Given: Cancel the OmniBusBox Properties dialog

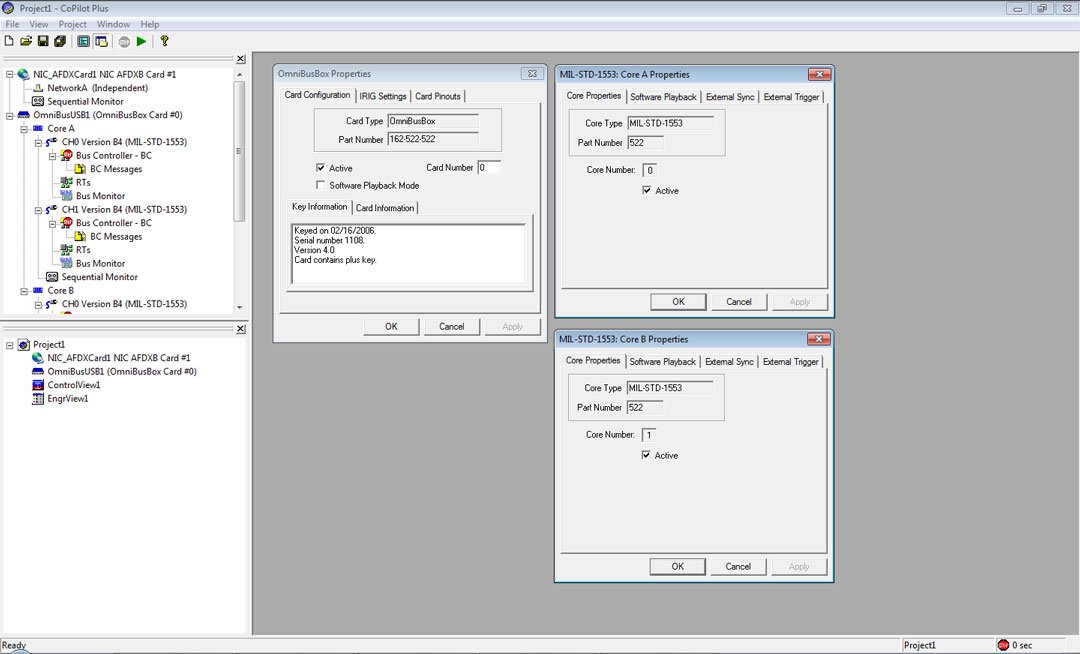Looking at the screenshot, I should coord(451,326).
